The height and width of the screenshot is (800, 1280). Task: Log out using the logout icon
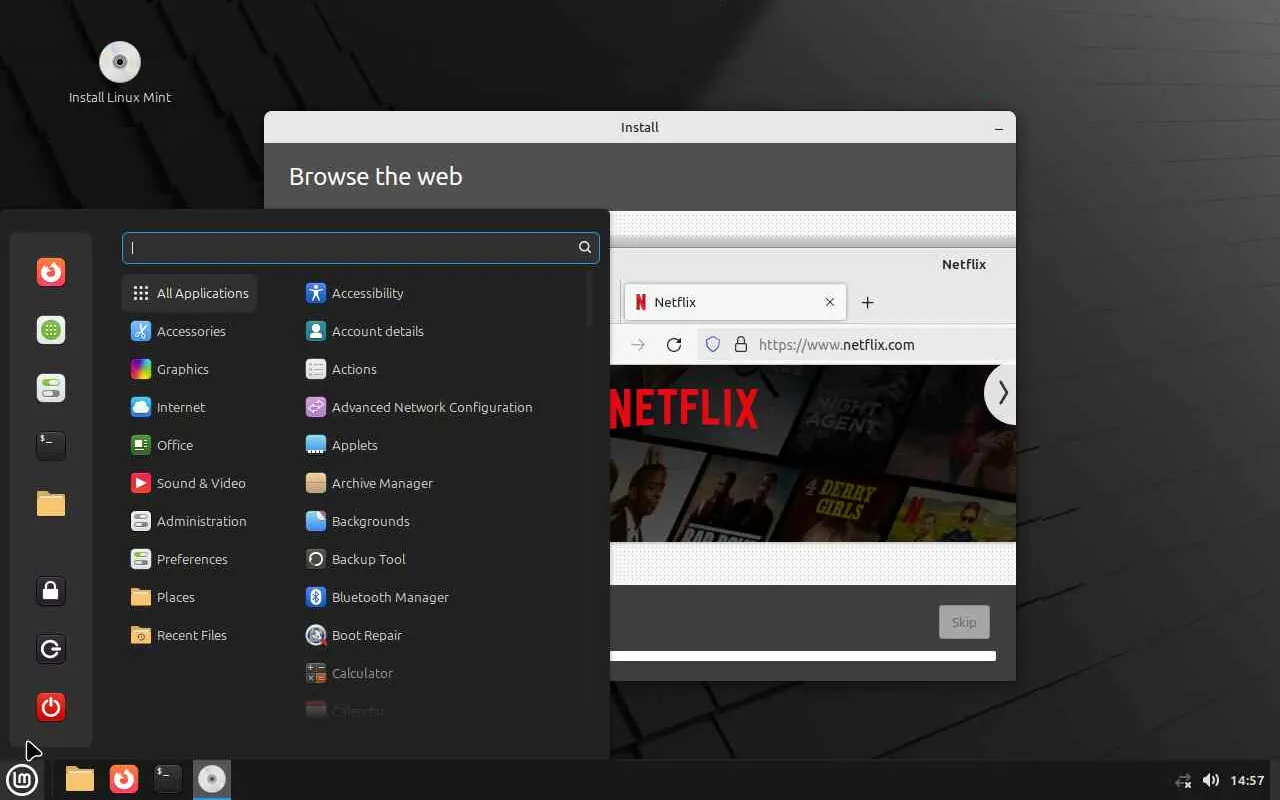pyautogui.click(x=51, y=649)
